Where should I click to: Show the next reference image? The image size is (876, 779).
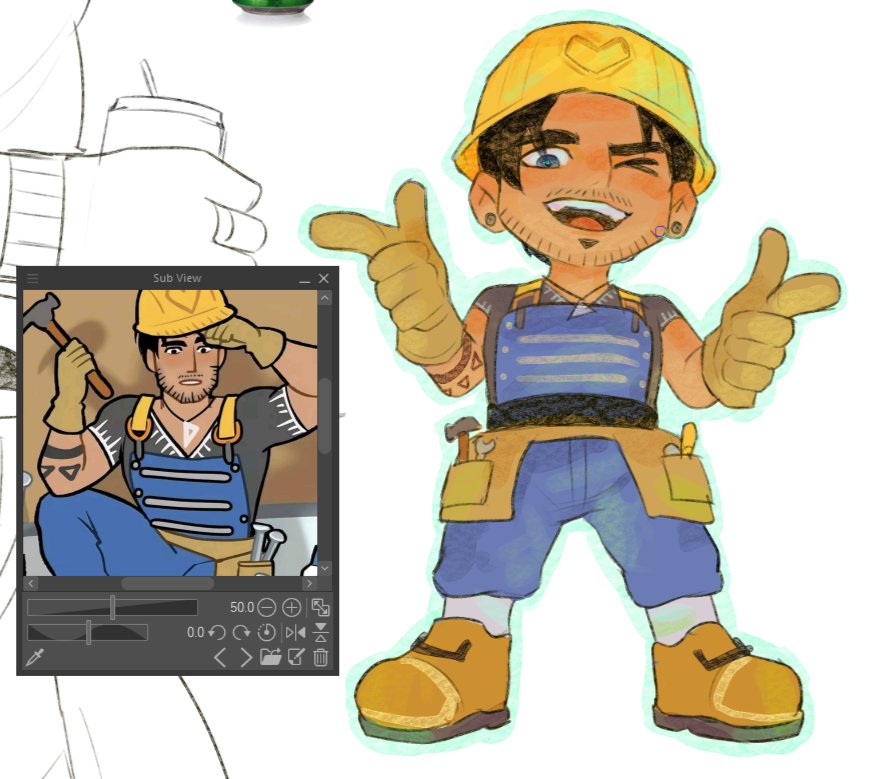pyautogui.click(x=245, y=658)
